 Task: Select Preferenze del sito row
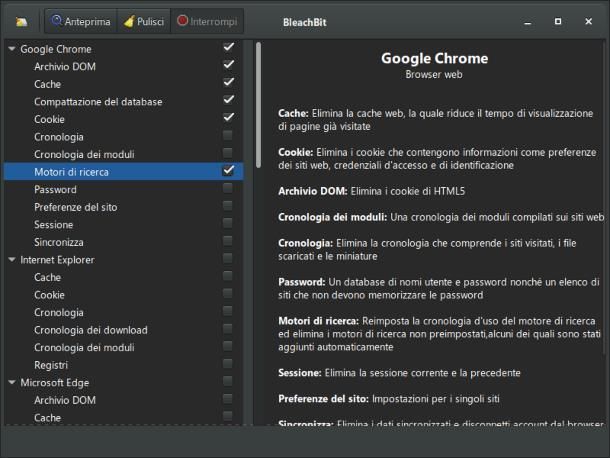124,207
